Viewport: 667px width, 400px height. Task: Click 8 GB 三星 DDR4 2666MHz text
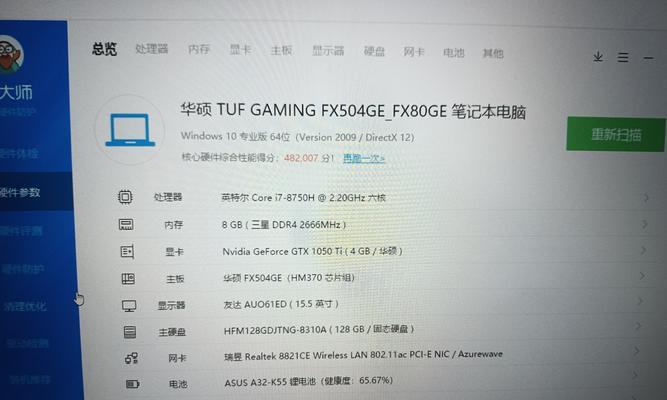[x=284, y=224]
